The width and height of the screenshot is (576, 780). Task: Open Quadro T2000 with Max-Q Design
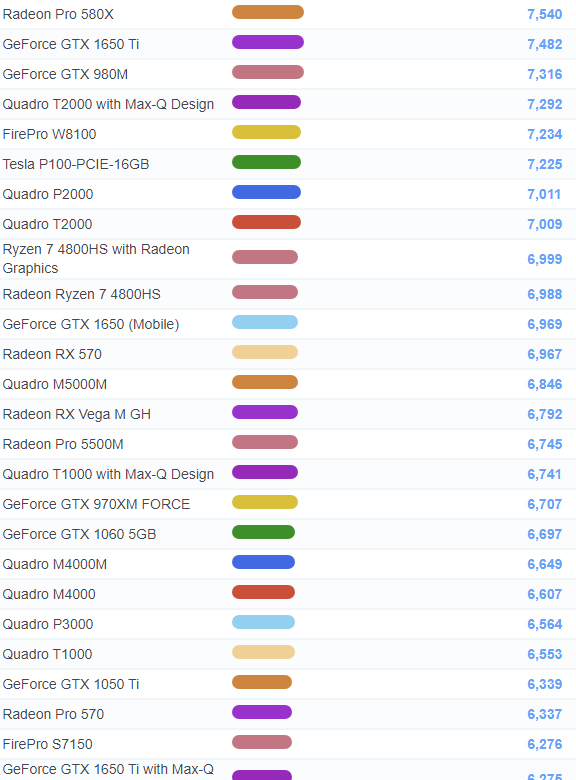click(108, 104)
